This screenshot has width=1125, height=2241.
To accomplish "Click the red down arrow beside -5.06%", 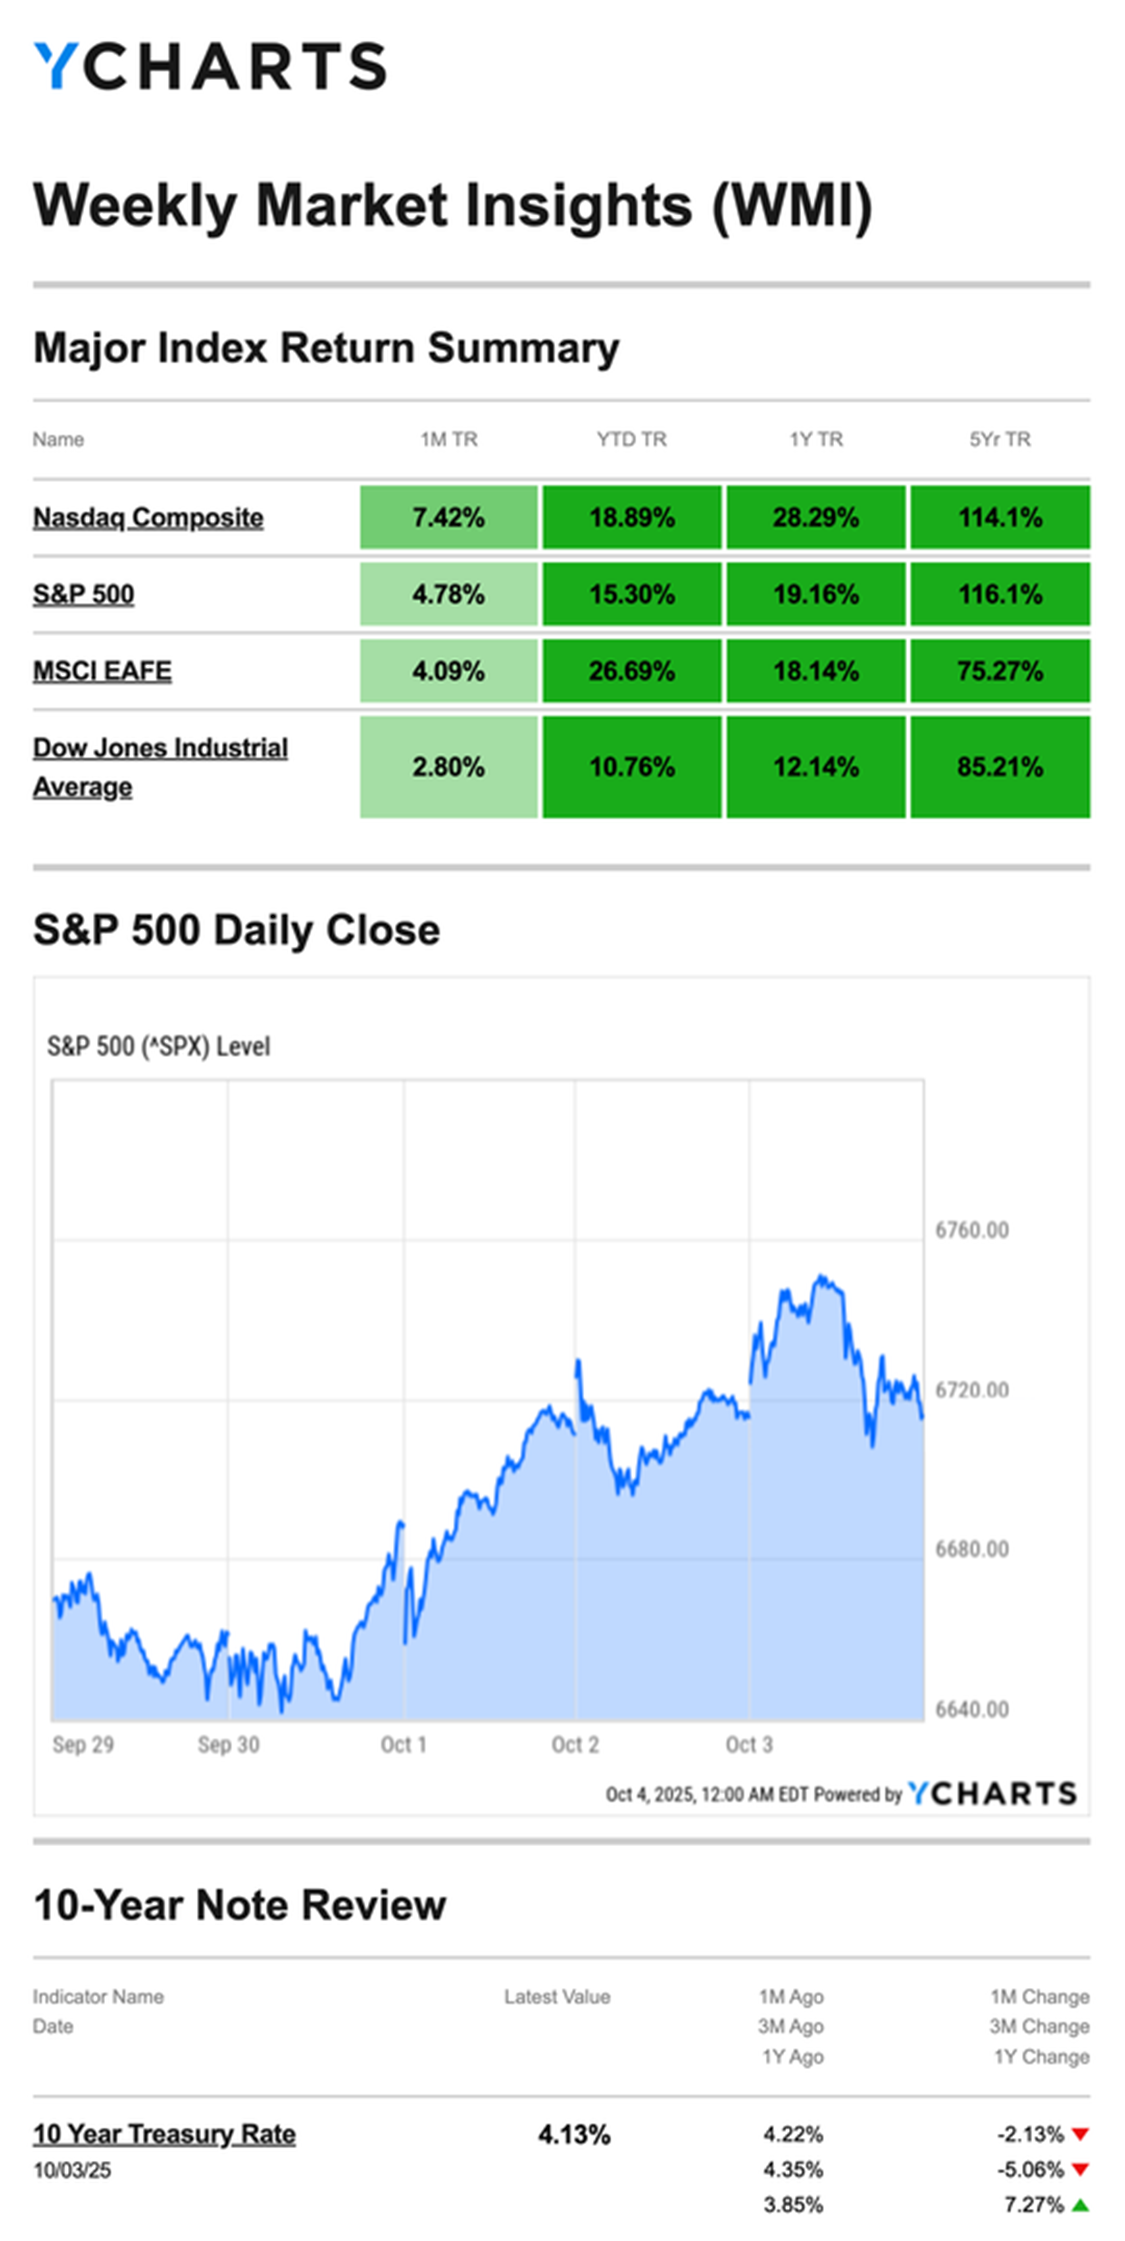I will (x=1080, y=2169).
